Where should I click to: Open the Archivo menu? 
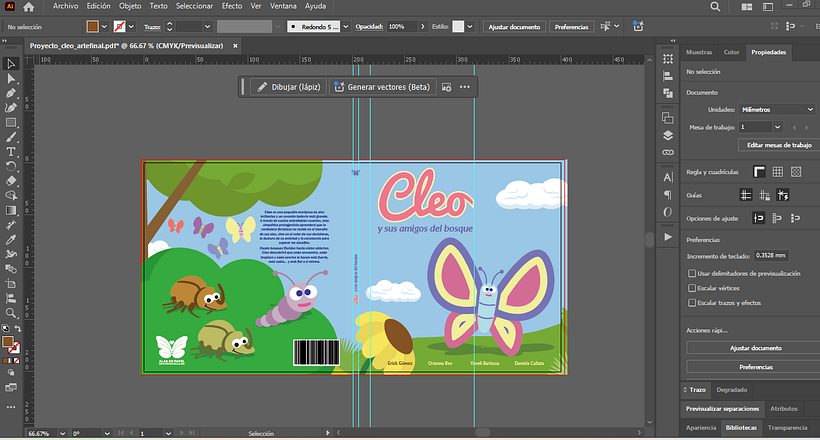pos(65,6)
